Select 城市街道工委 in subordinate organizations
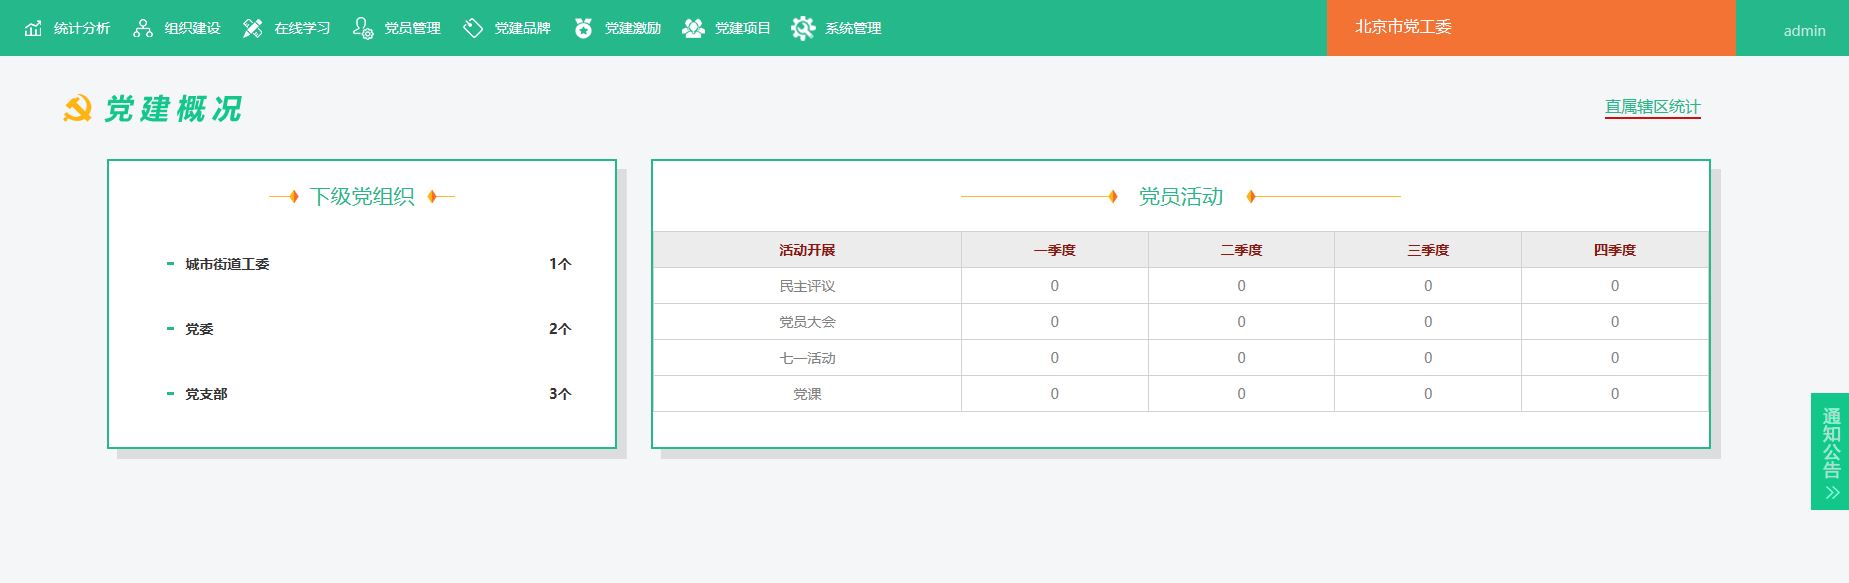 (x=227, y=264)
